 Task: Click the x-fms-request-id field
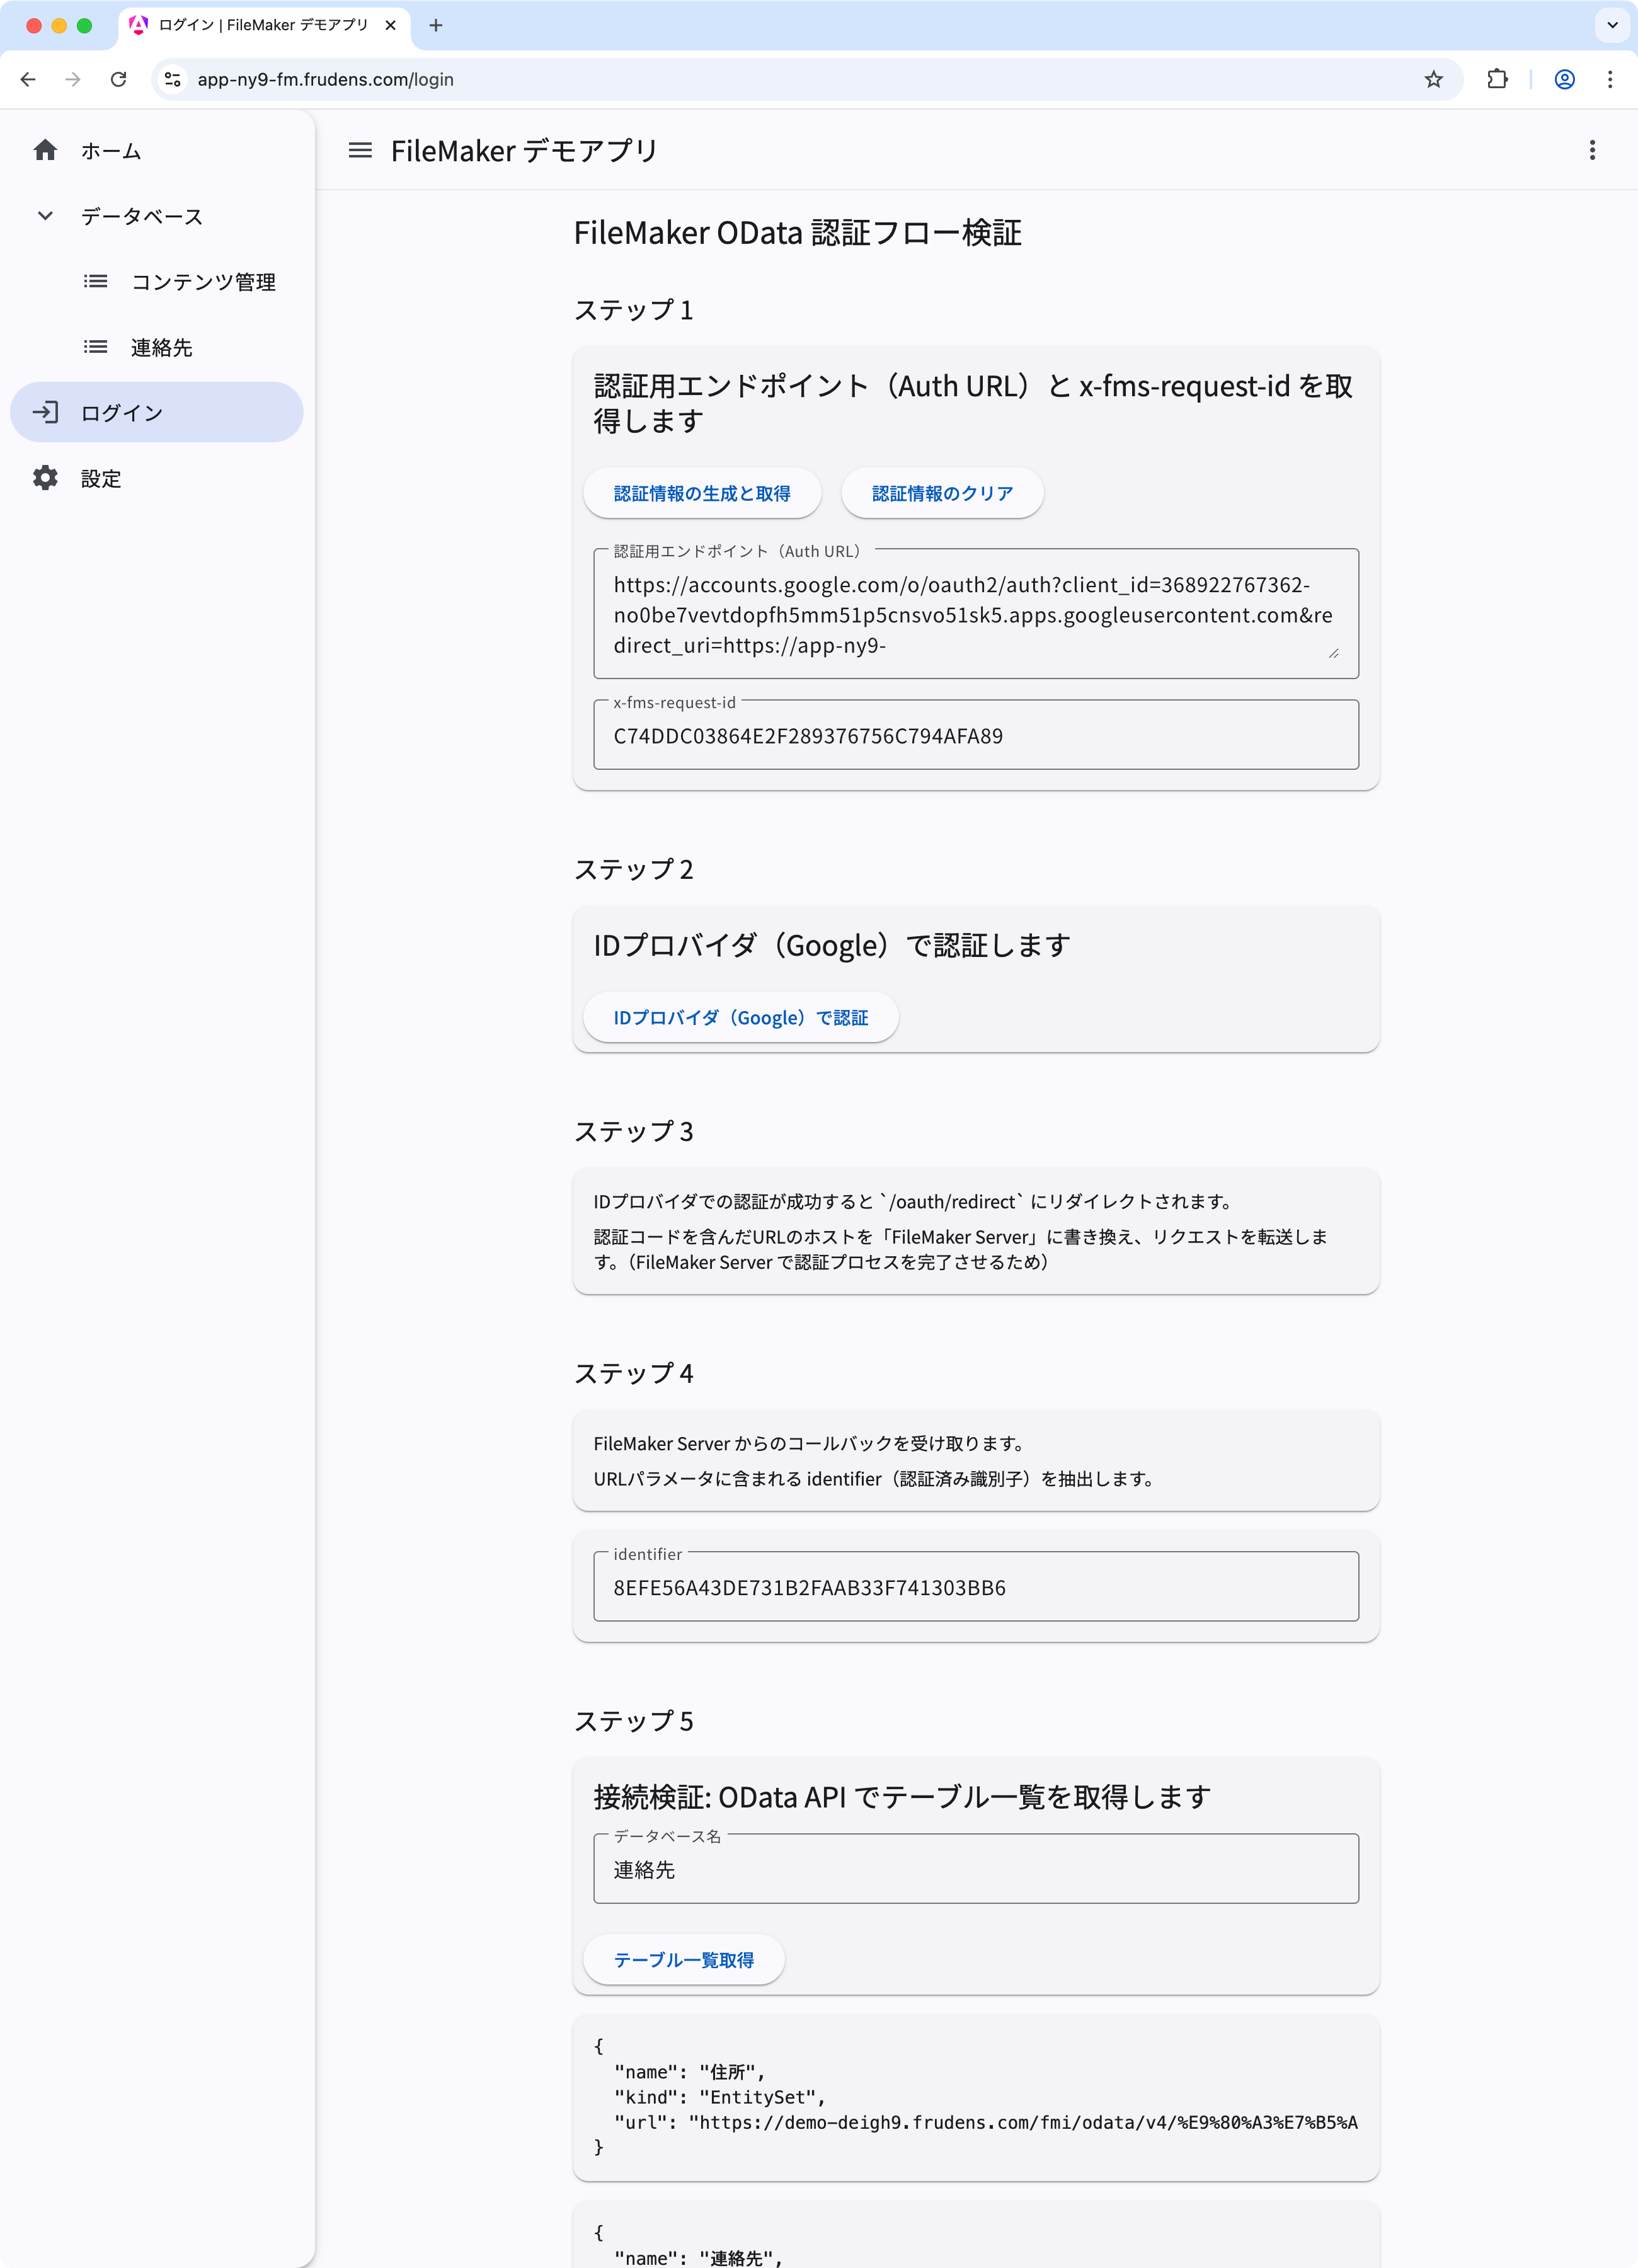976,735
